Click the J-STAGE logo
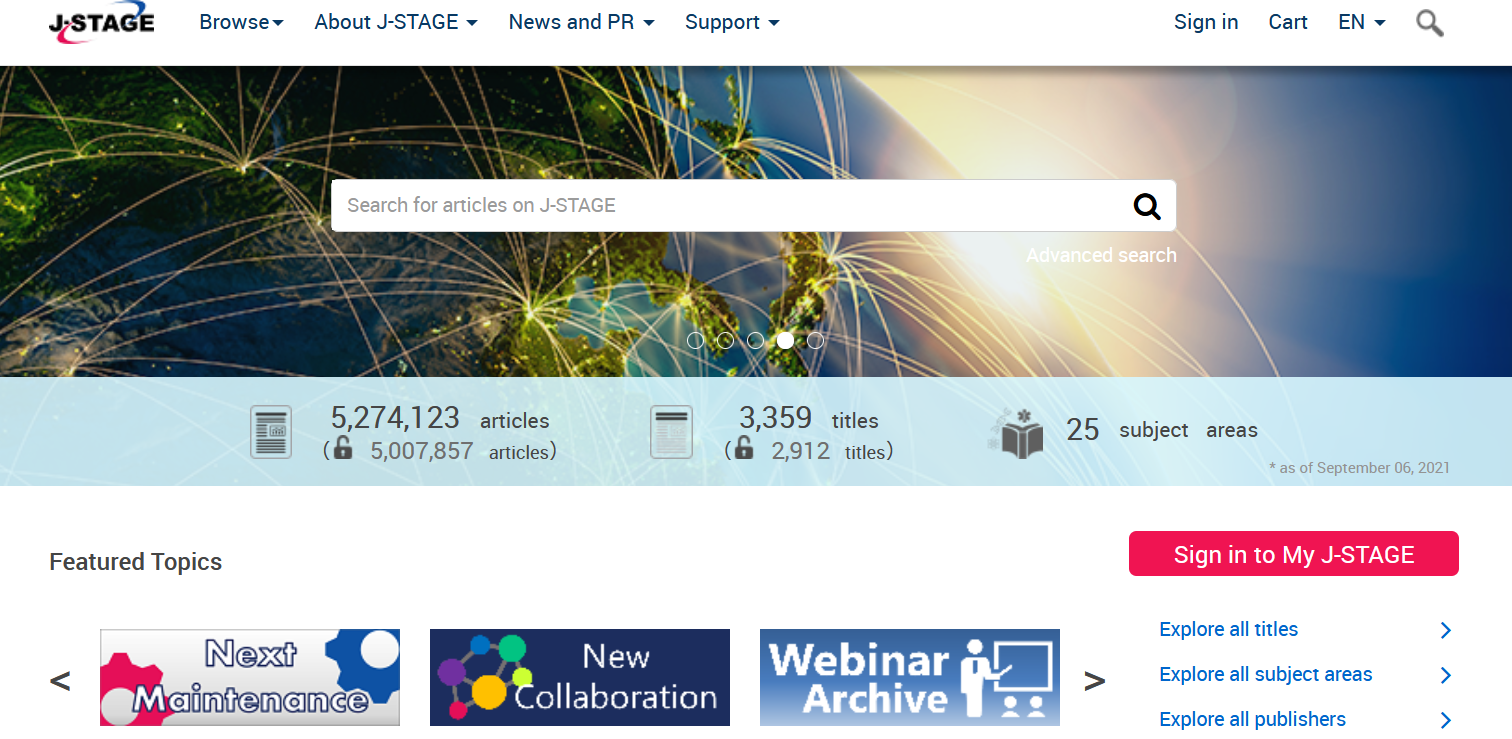The width and height of the screenshot is (1512, 739). click(x=101, y=23)
